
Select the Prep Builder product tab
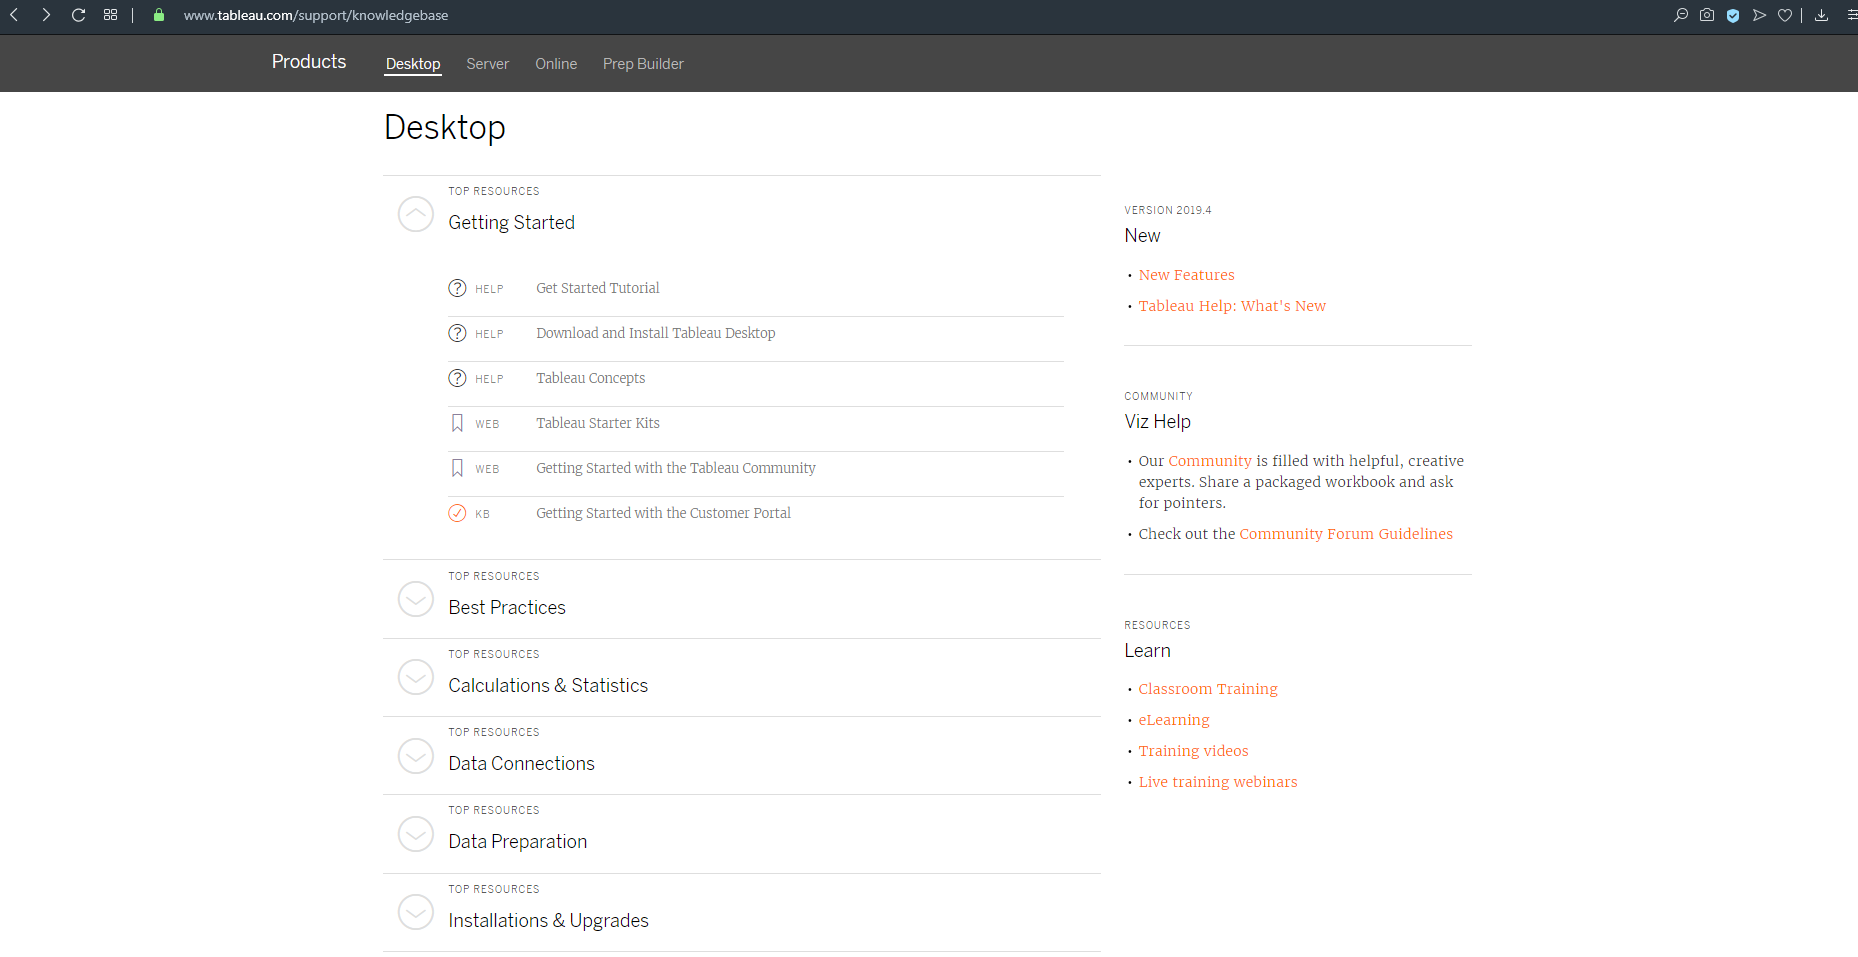pos(643,64)
